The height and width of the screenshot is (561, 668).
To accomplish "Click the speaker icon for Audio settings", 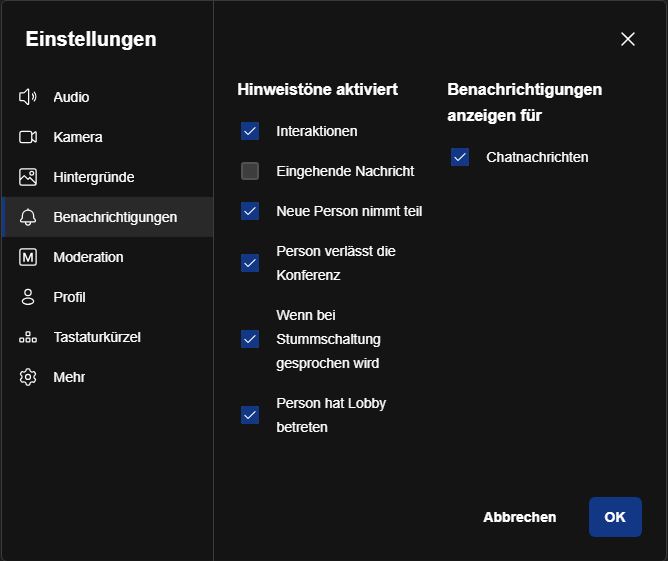I will point(28,97).
